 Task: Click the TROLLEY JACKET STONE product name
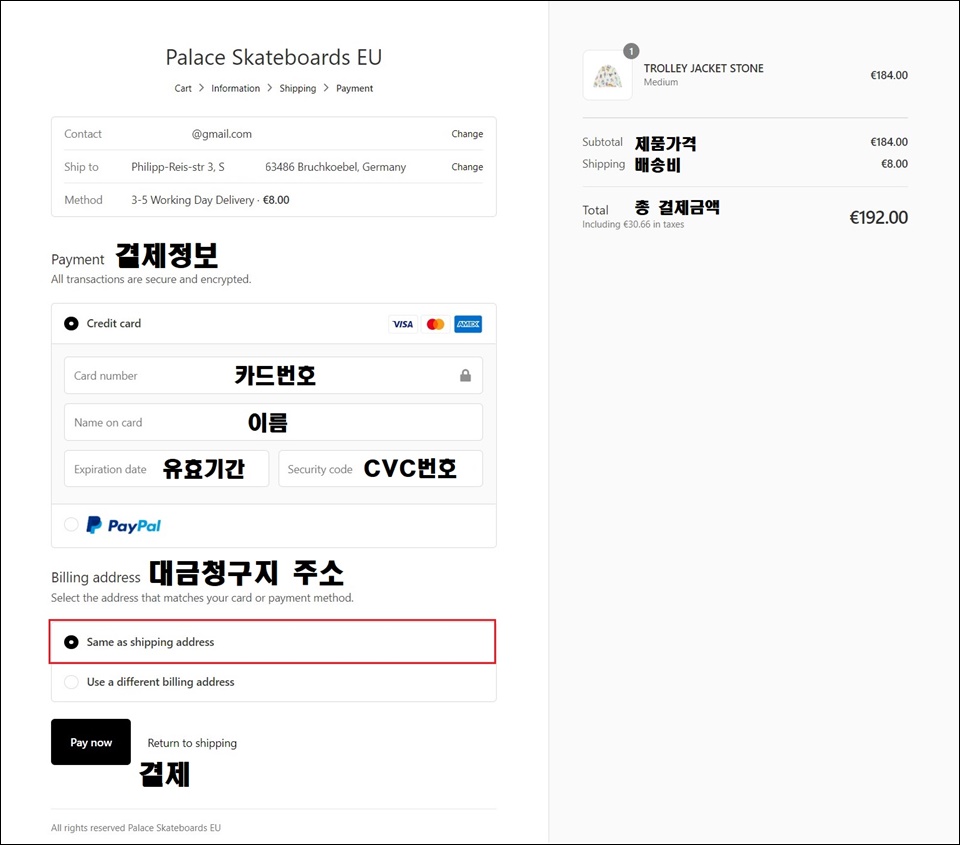tap(703, 68)
